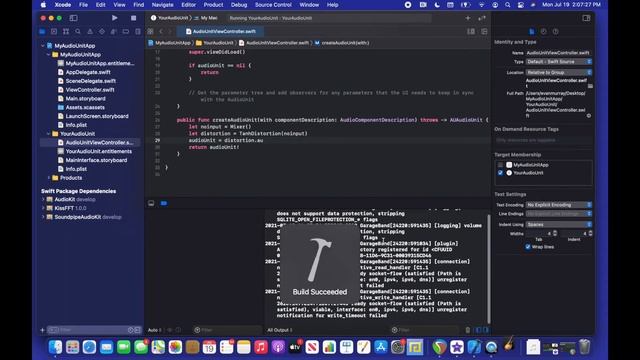Open the Editor menu
This screenshot has height=360, width=640.
[x=188, y=5]
